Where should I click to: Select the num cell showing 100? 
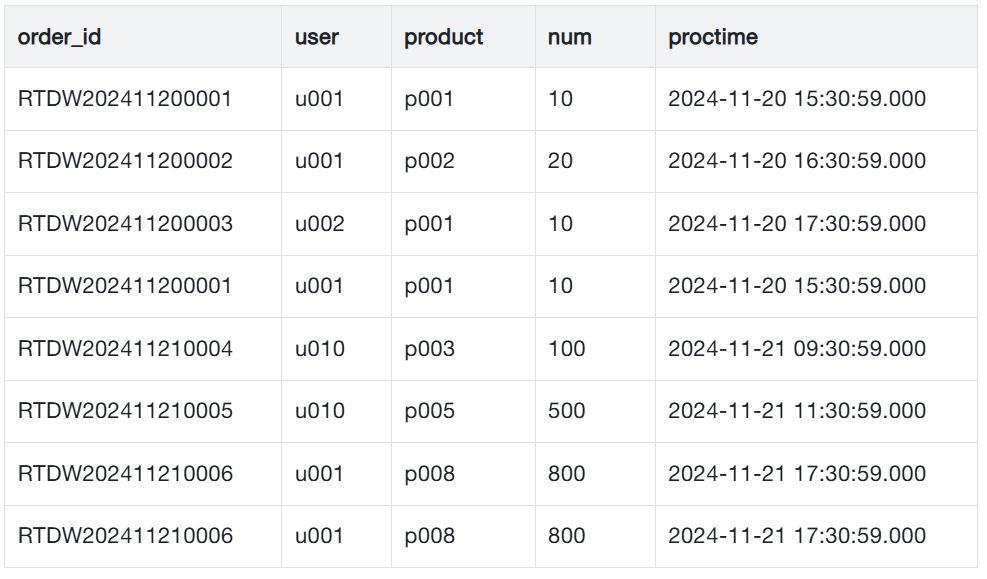click(x=566, y=349)
